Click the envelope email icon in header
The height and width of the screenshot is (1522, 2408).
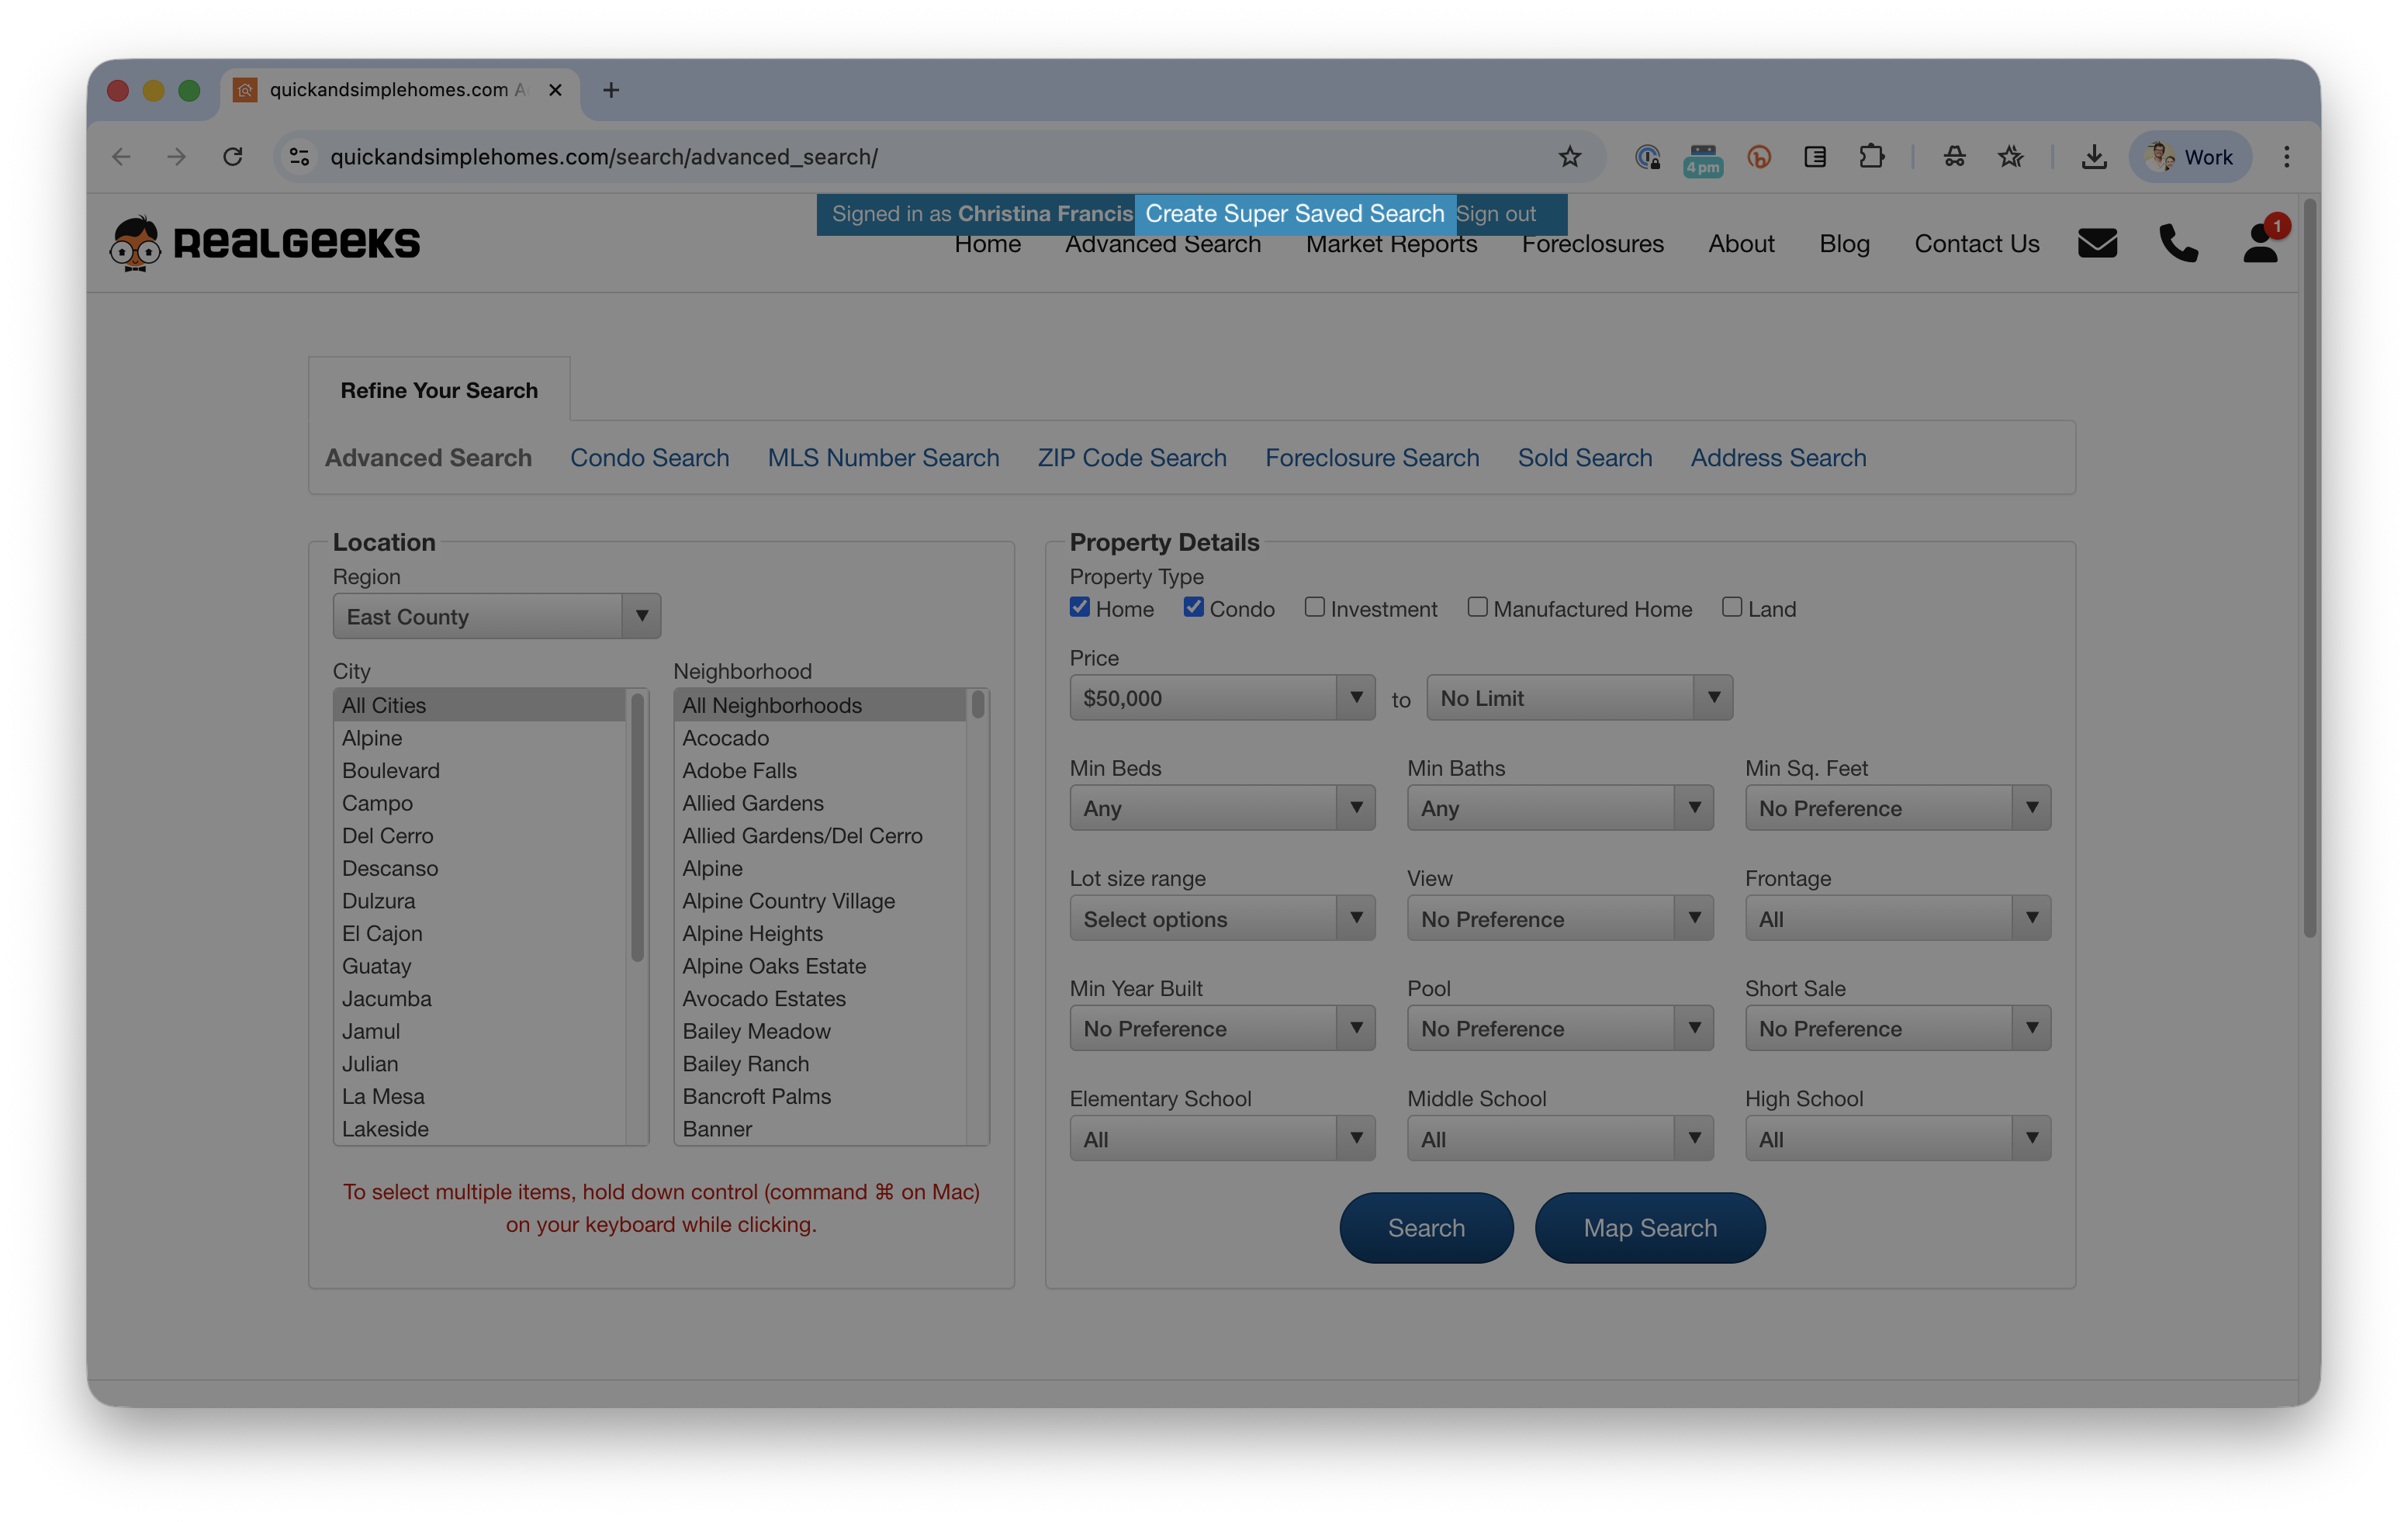[2097, 243]
